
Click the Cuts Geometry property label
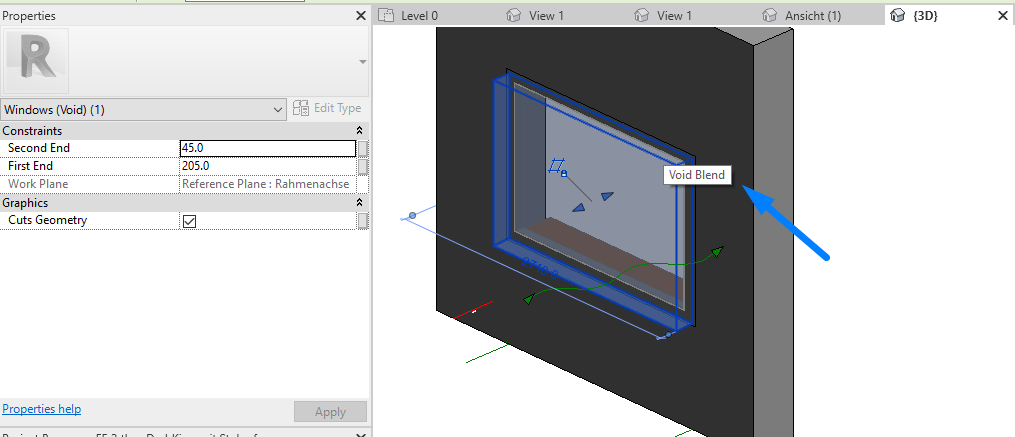click(47, 220)
